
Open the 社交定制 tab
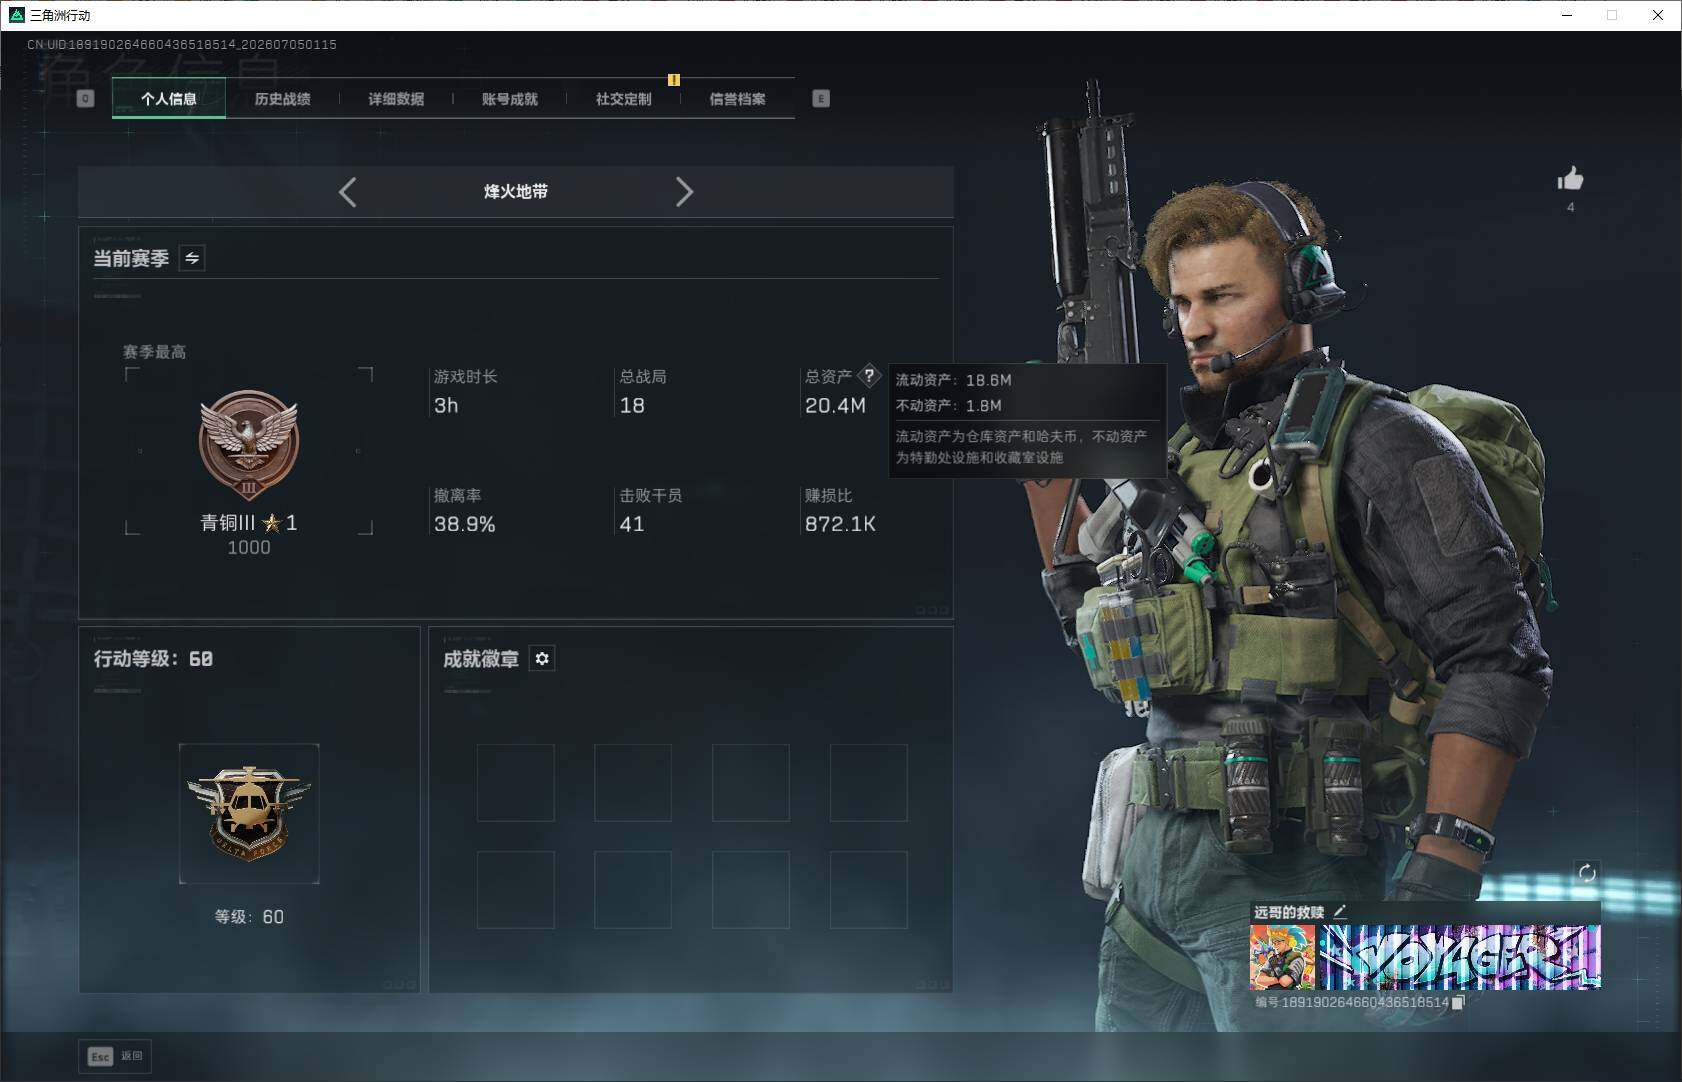624,99
